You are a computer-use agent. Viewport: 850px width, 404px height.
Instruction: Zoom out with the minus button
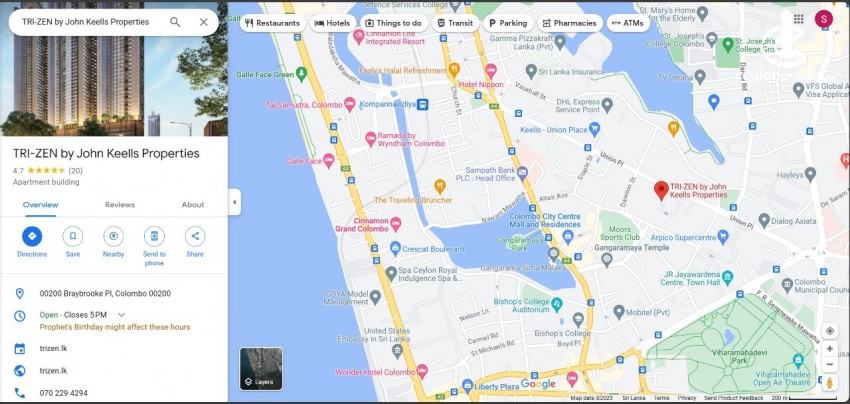829,364
